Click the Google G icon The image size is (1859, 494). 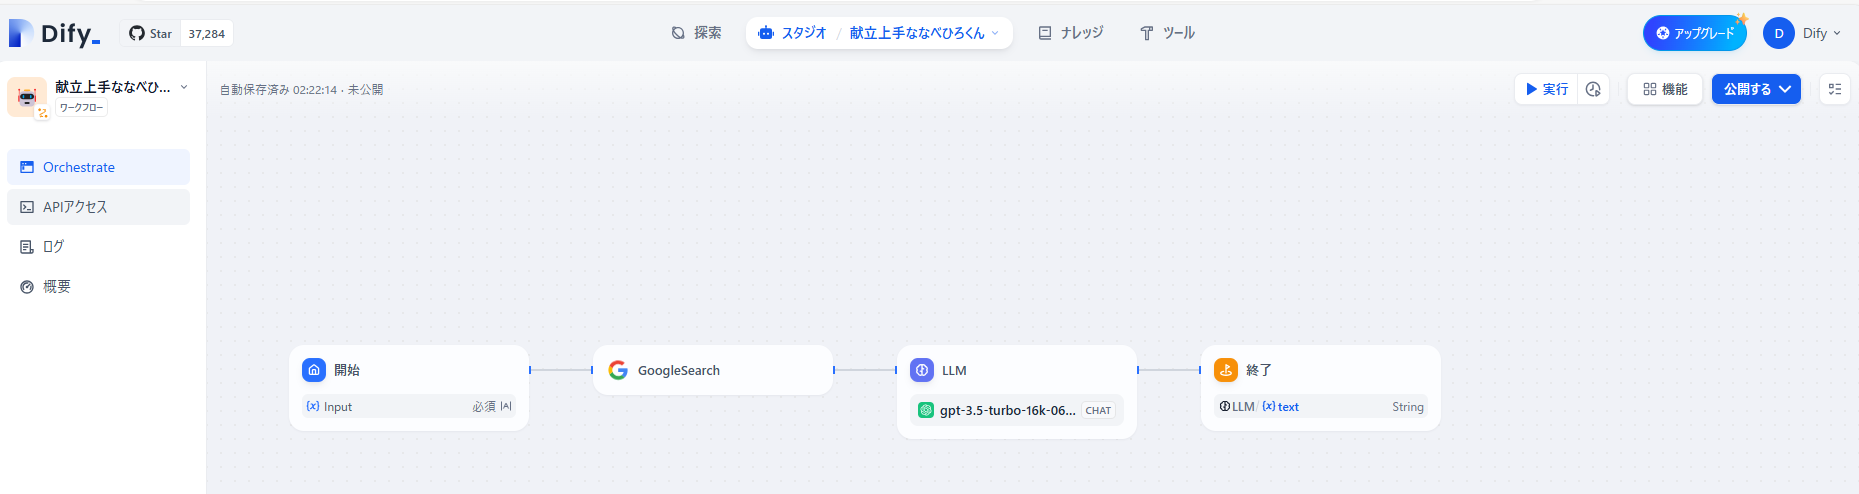coord(618,370)
